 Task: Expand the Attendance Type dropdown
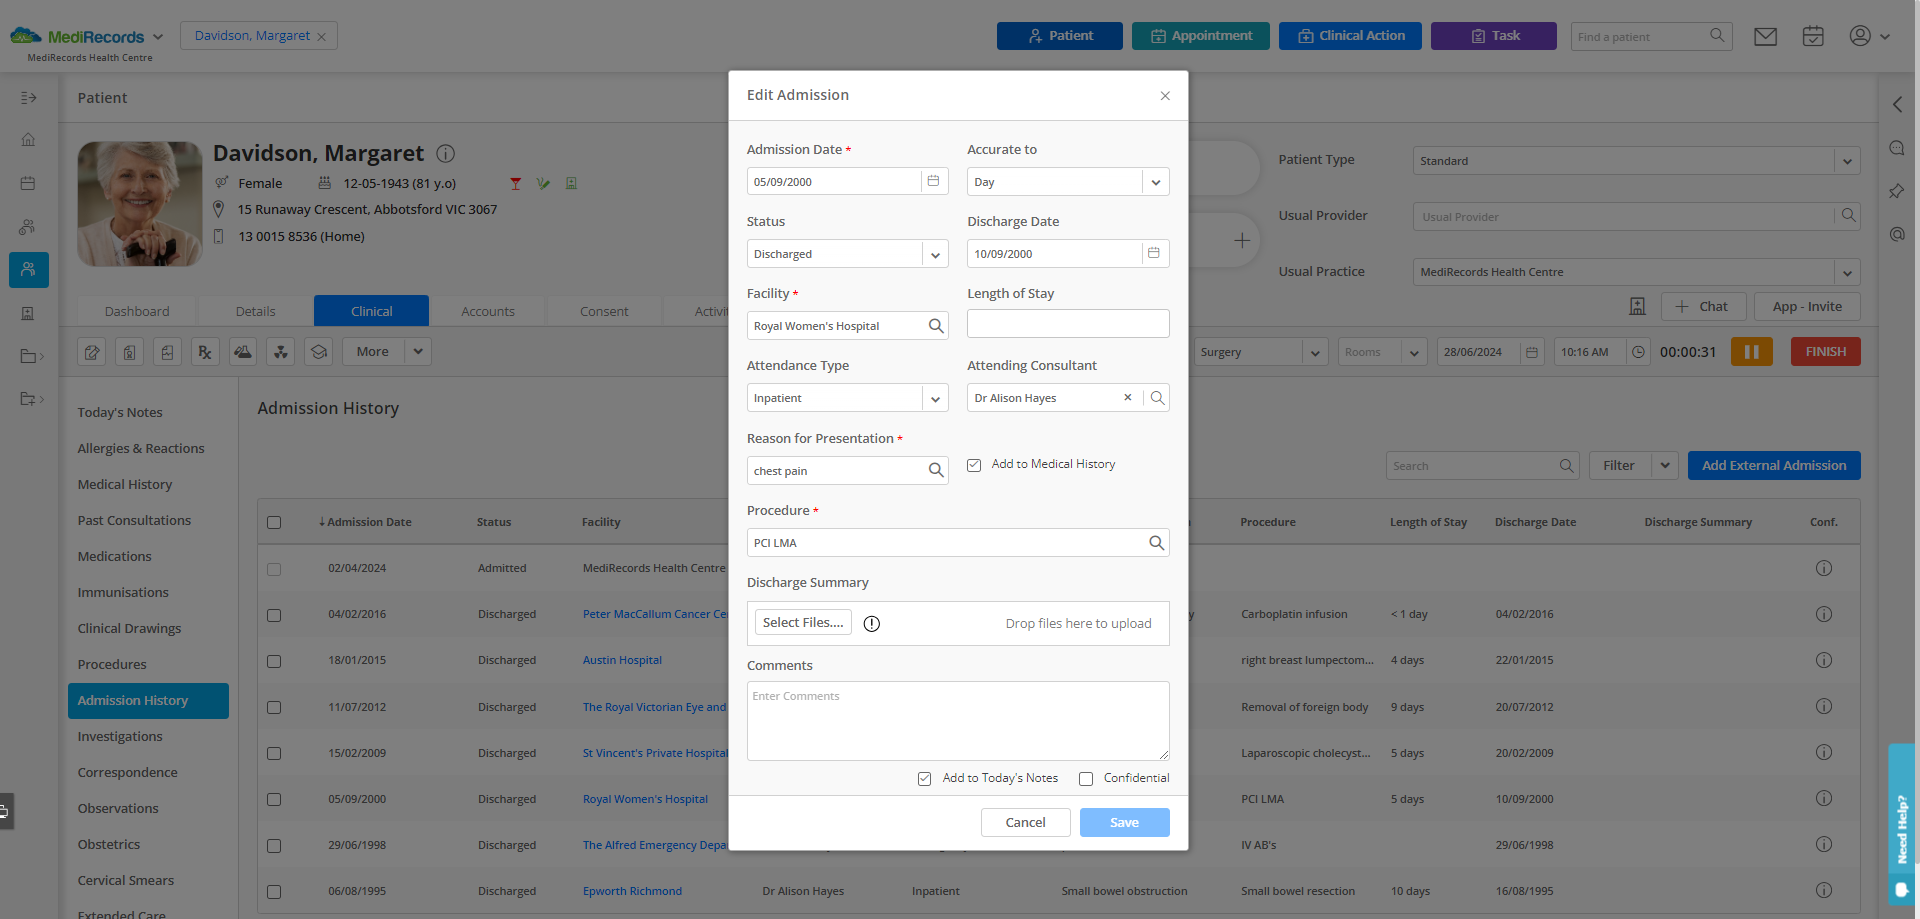(x=935, y=398)
